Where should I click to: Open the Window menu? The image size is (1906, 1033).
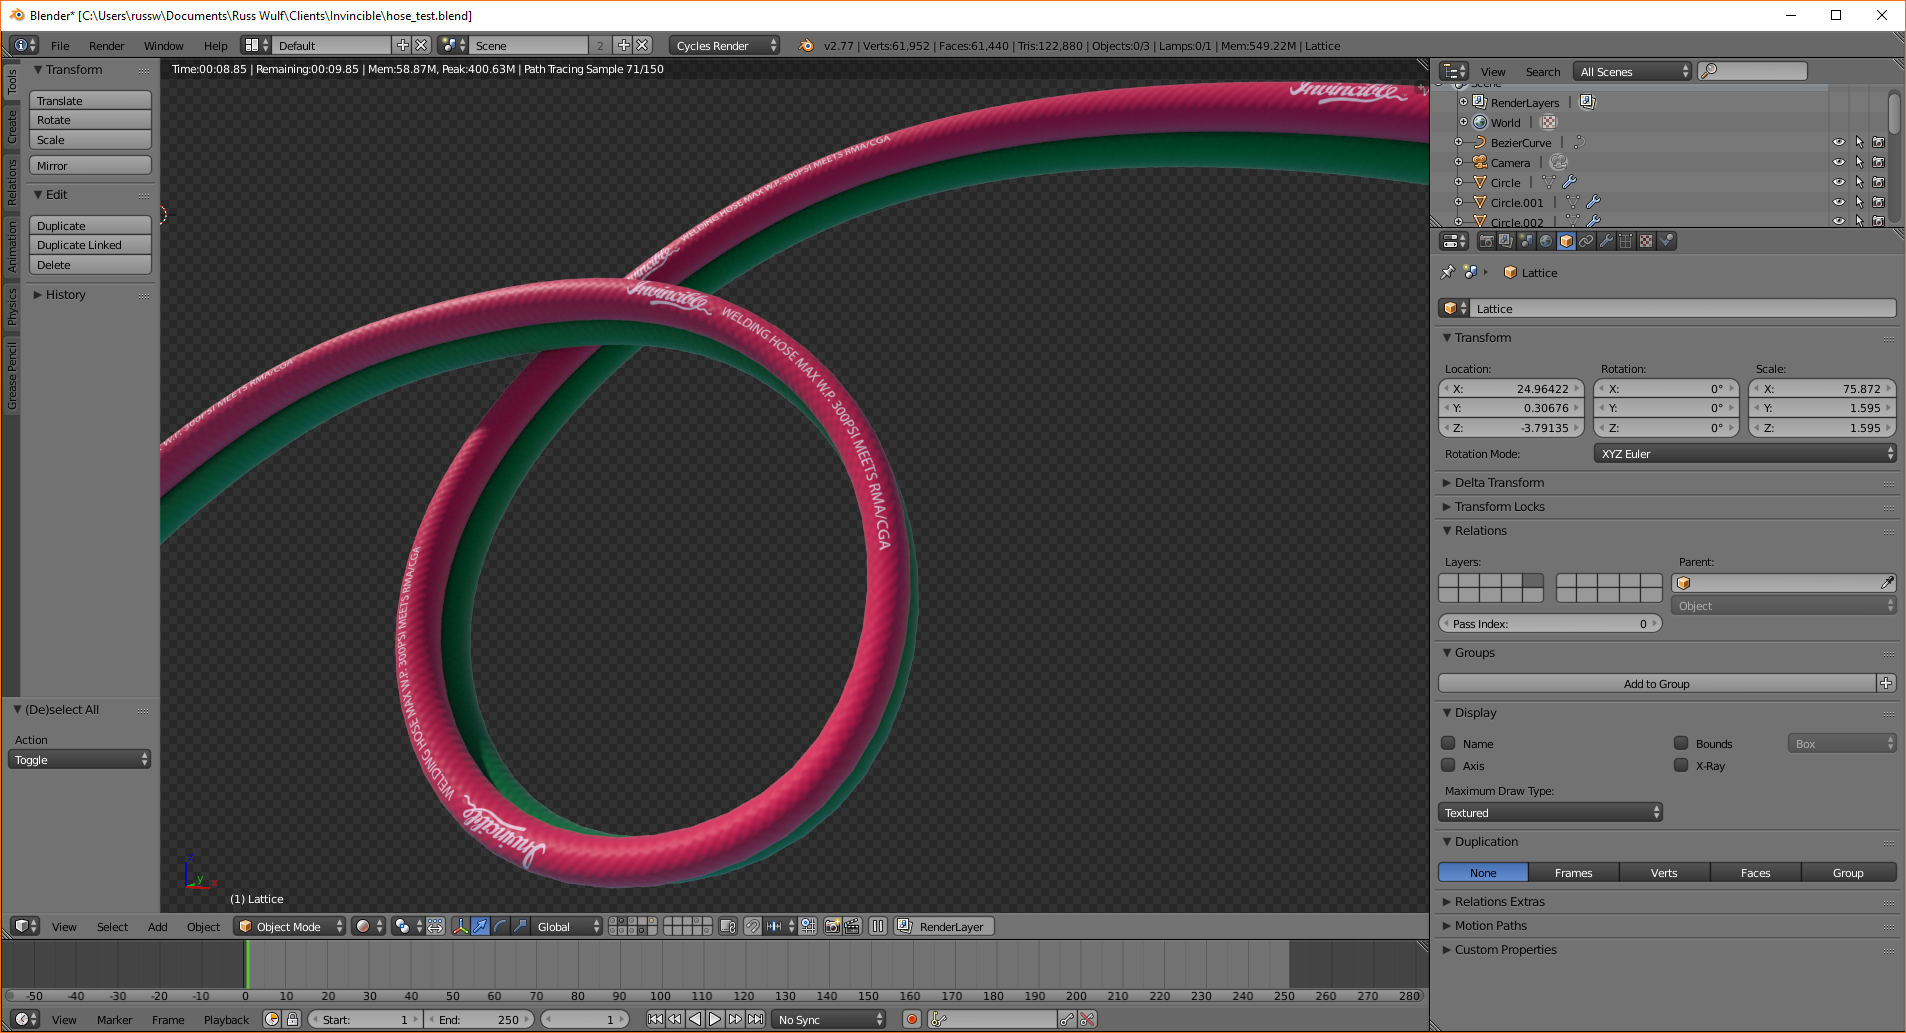coord(163,46)
